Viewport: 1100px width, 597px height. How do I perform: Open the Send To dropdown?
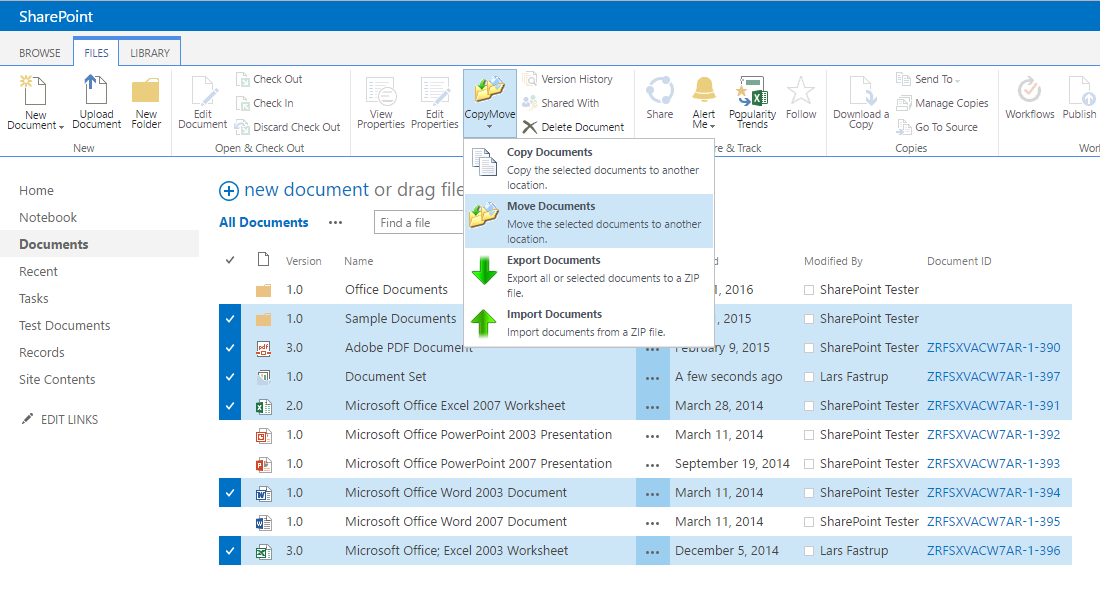934,78
